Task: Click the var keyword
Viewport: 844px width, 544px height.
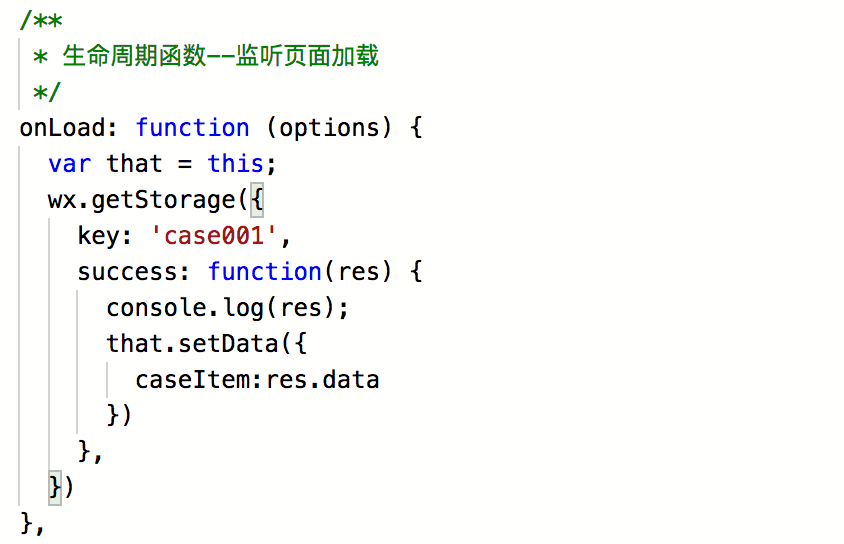Action: click(x=69, y=164)
